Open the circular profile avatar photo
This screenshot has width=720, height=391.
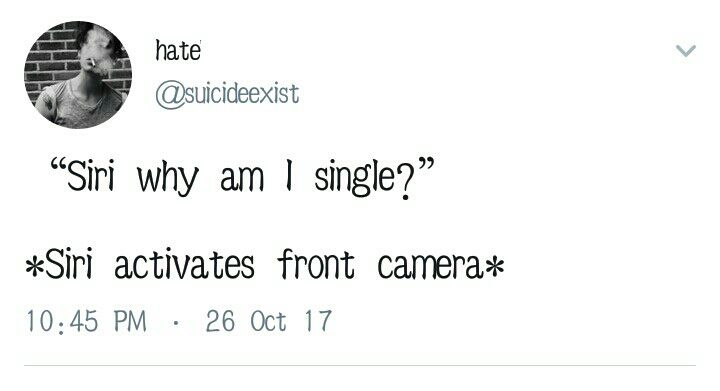[78, 75]
